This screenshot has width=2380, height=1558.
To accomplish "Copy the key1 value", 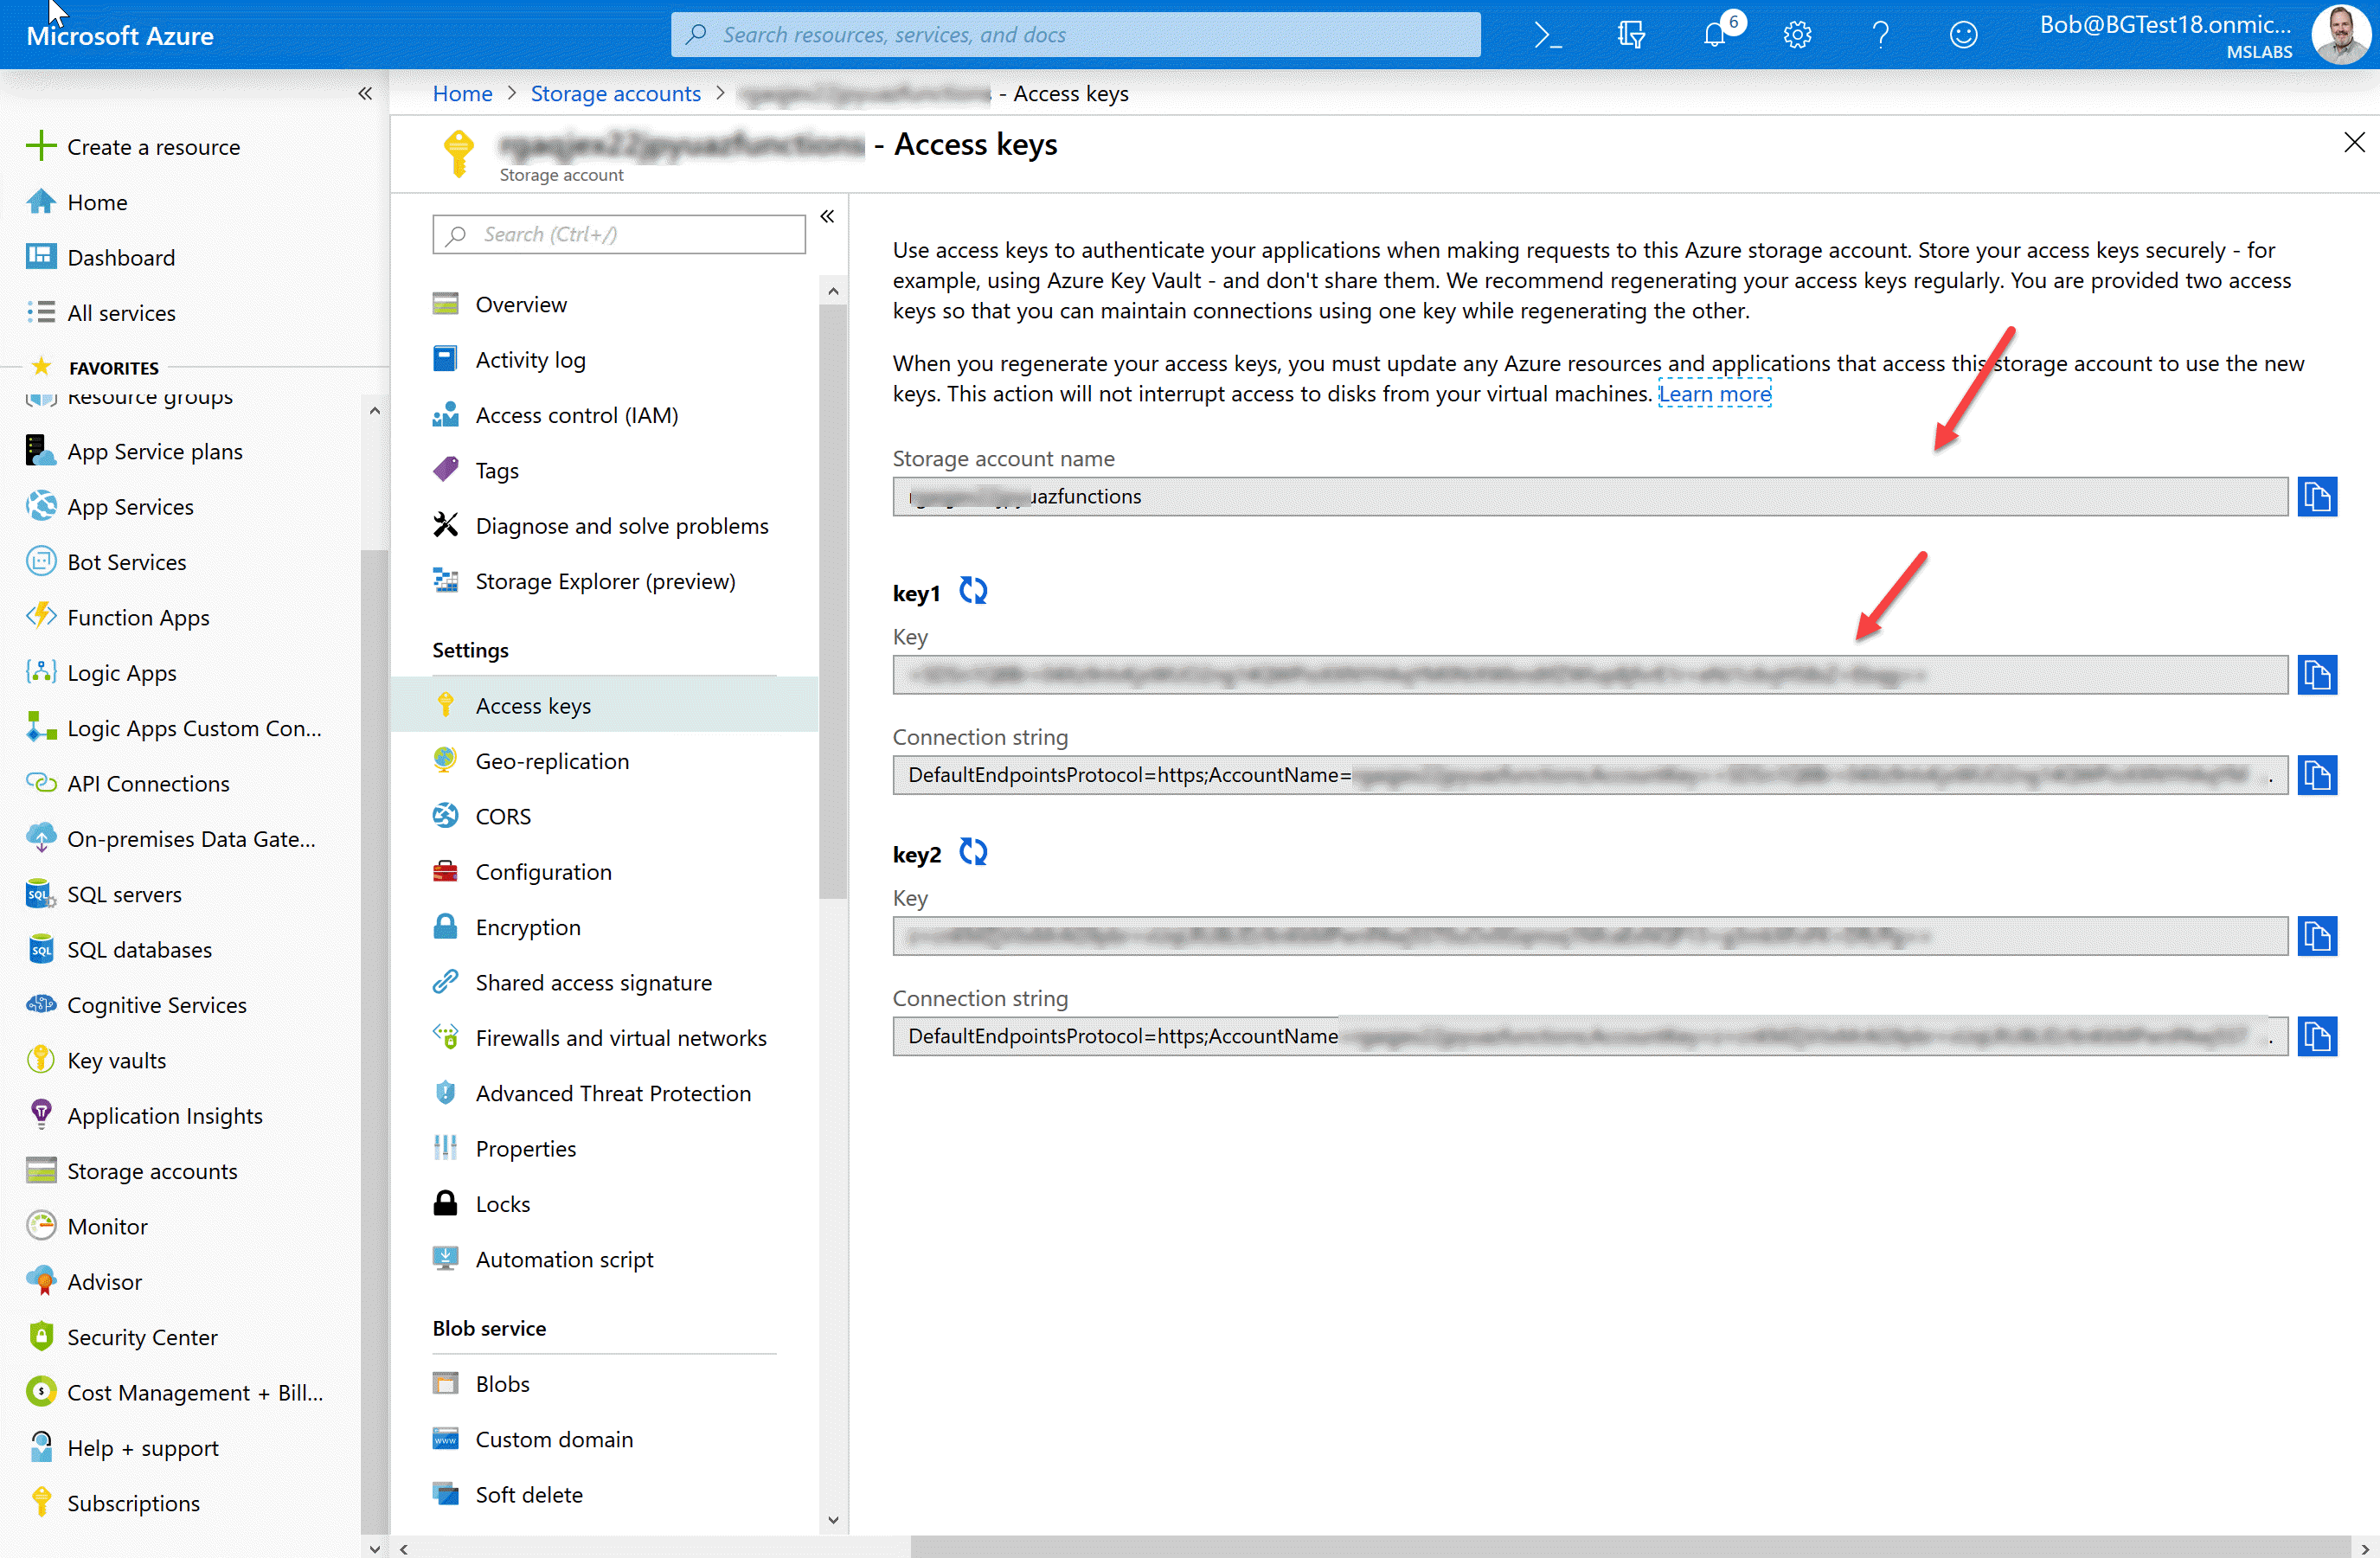I will [x=2318, y=675].
